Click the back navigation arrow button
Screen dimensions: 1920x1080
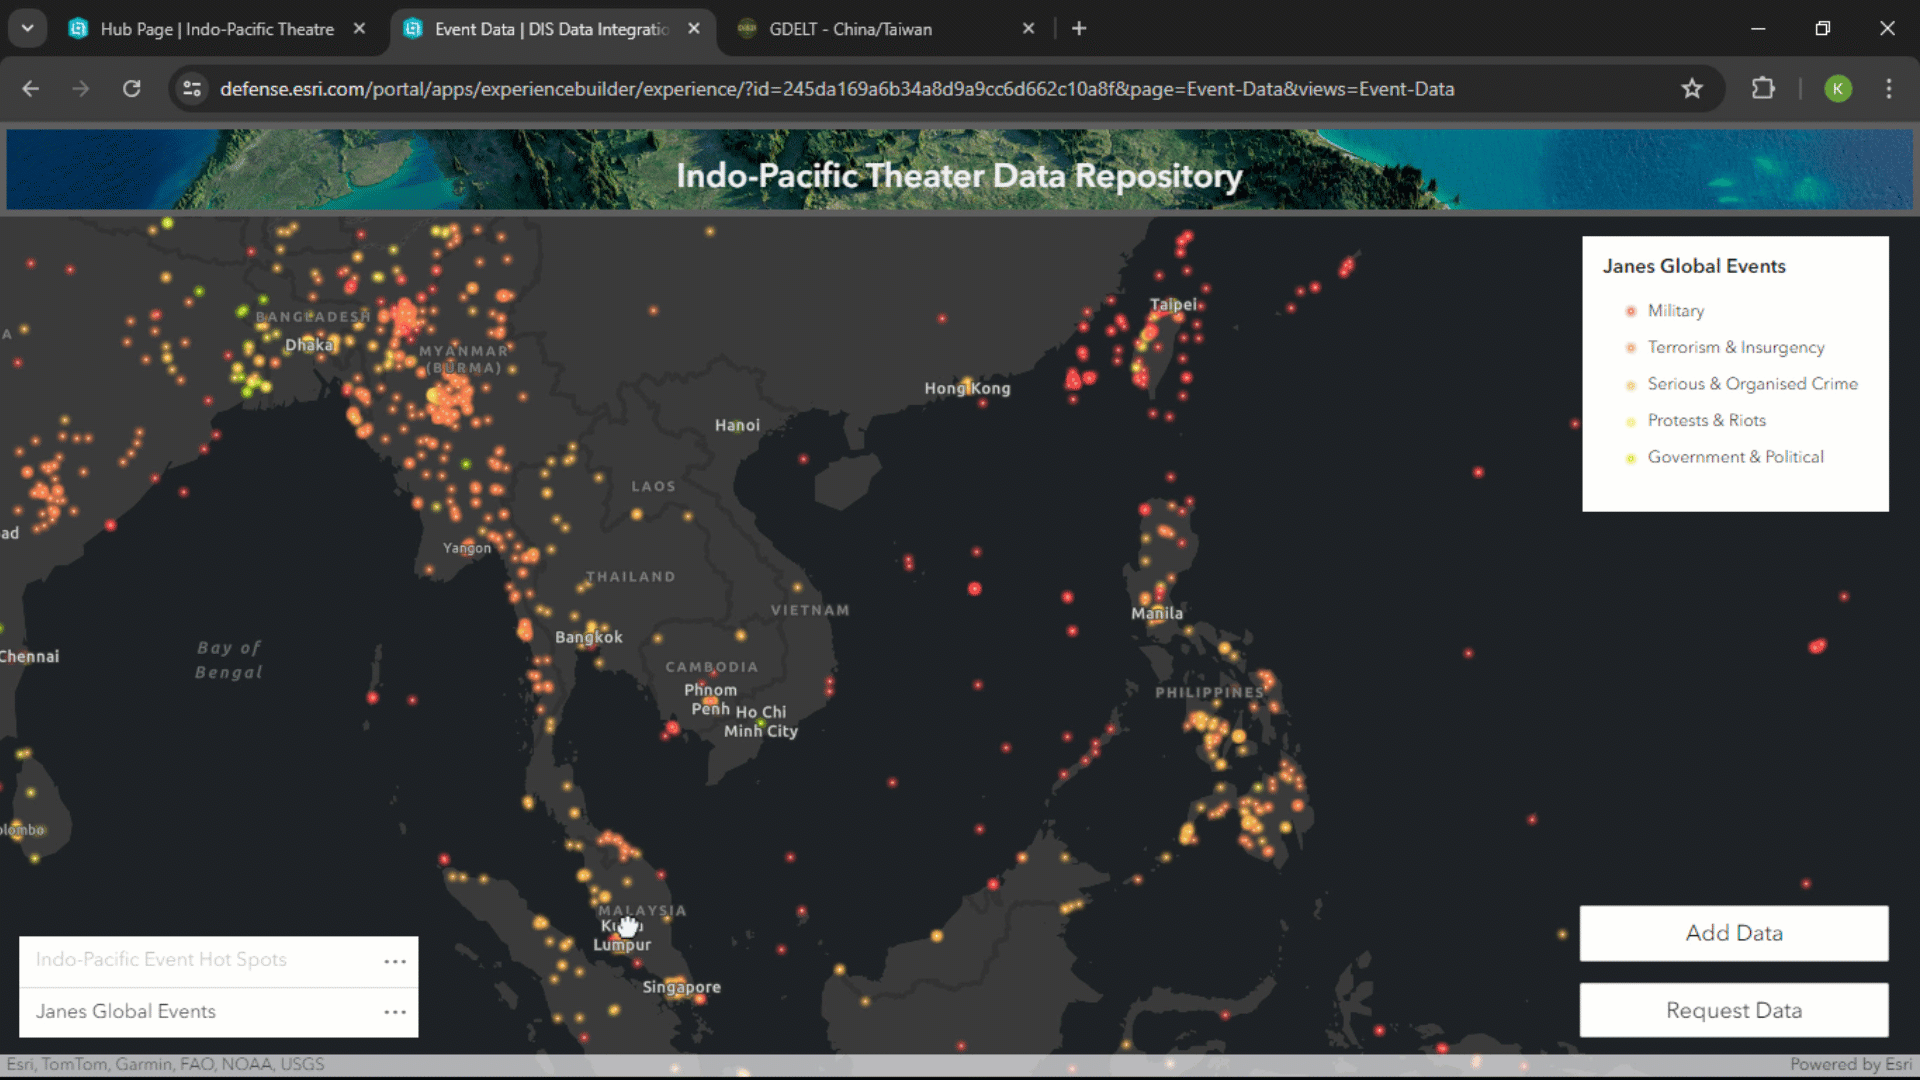pos(33,88)
